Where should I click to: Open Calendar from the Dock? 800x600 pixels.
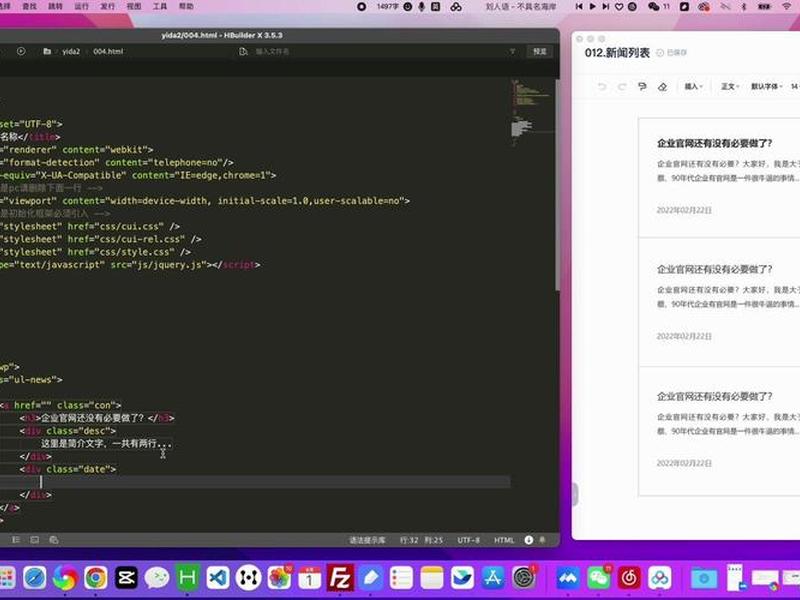(x=310, y=578)
